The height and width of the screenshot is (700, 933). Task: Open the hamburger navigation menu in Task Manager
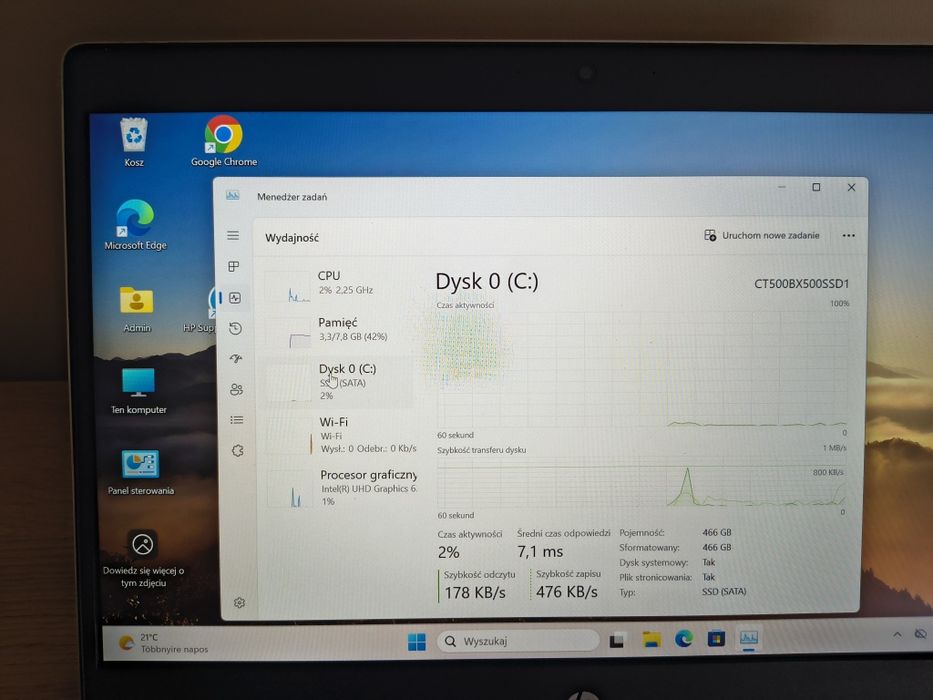pyautogui.click(x=233, y=236)
